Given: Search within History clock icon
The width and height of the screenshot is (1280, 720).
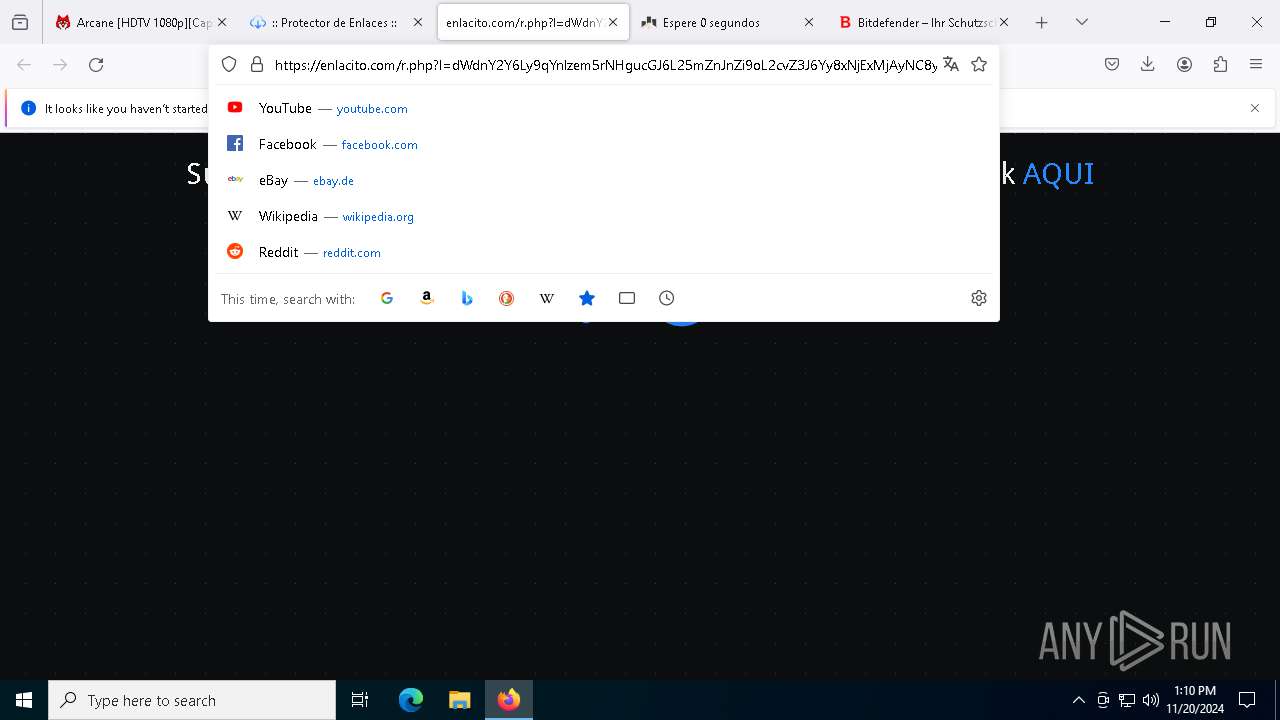Looking at the screenshot, I should (x=667, y=298).
